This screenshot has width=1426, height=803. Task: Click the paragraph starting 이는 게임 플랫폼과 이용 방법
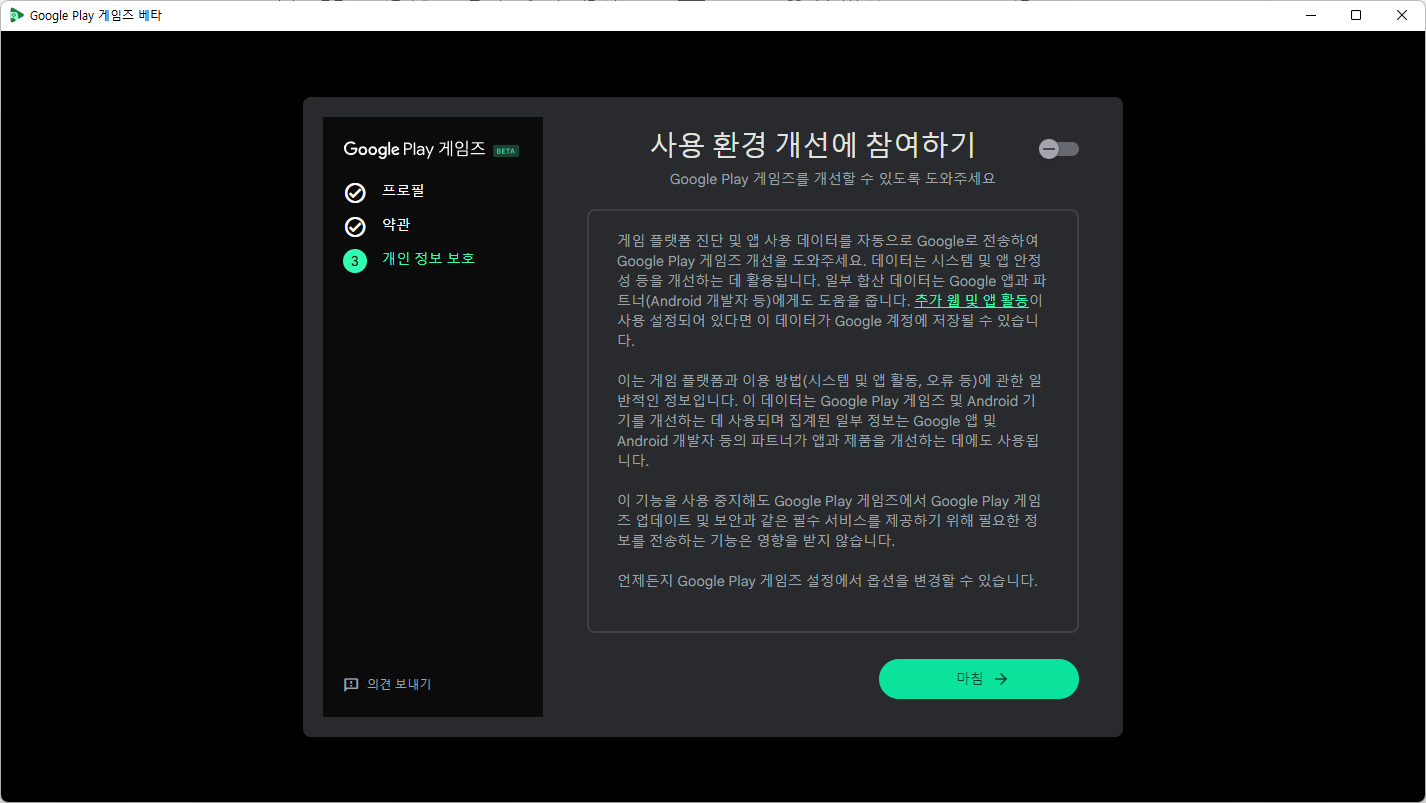[830, 421]
